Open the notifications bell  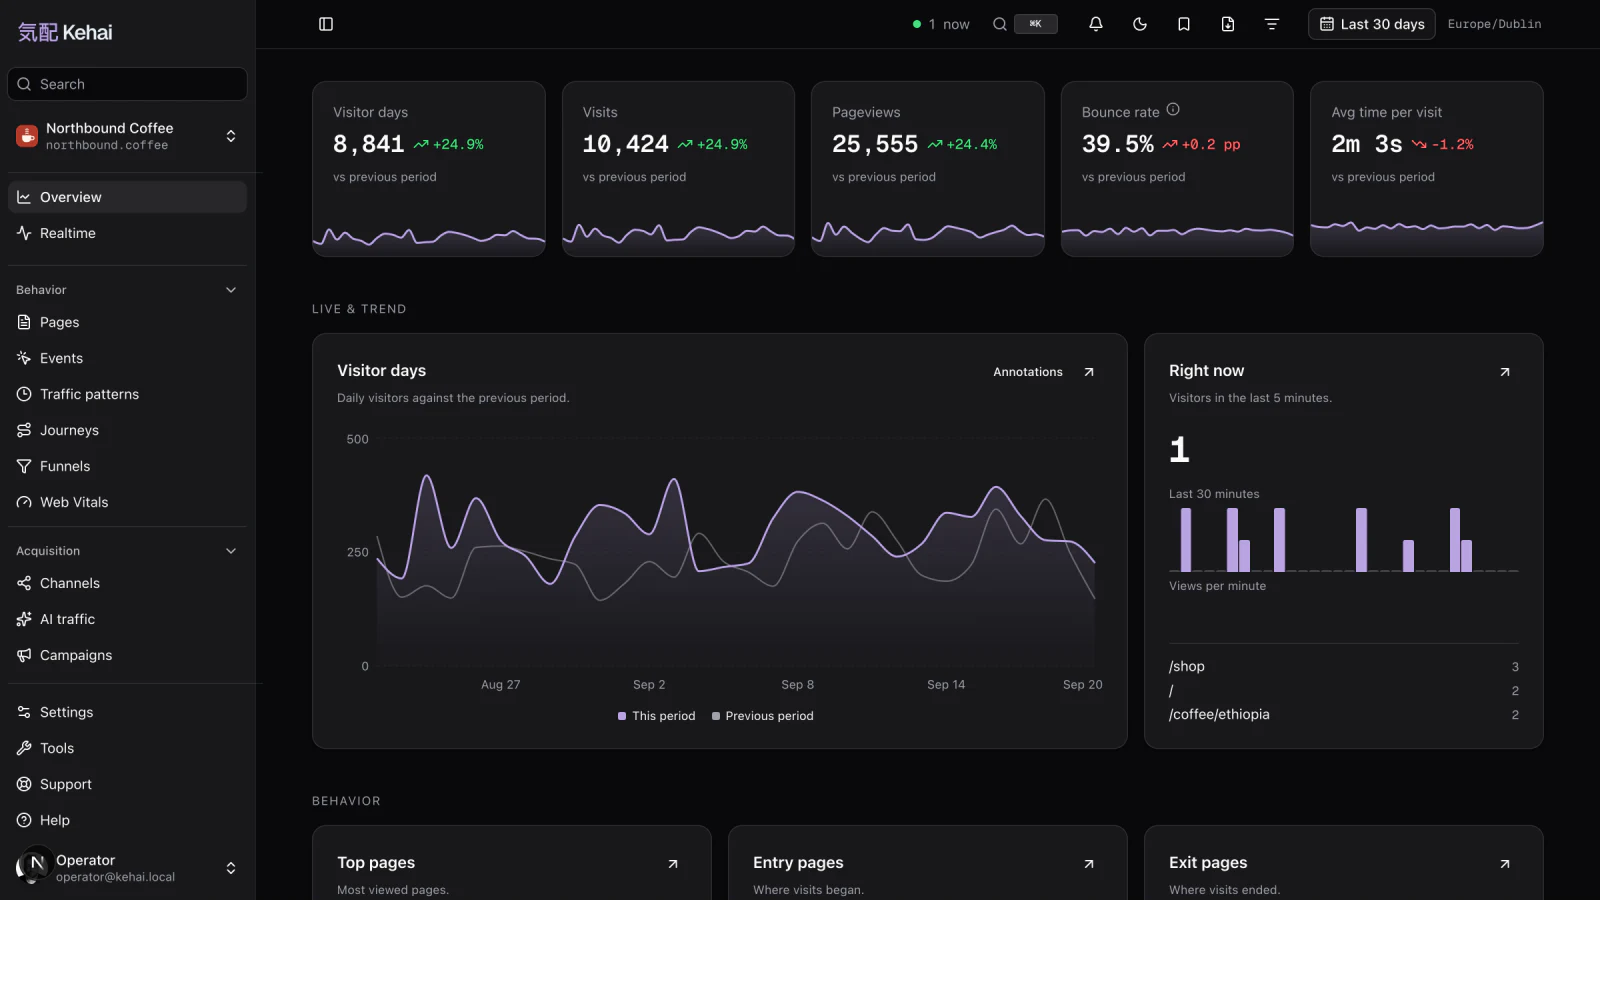1096,24
